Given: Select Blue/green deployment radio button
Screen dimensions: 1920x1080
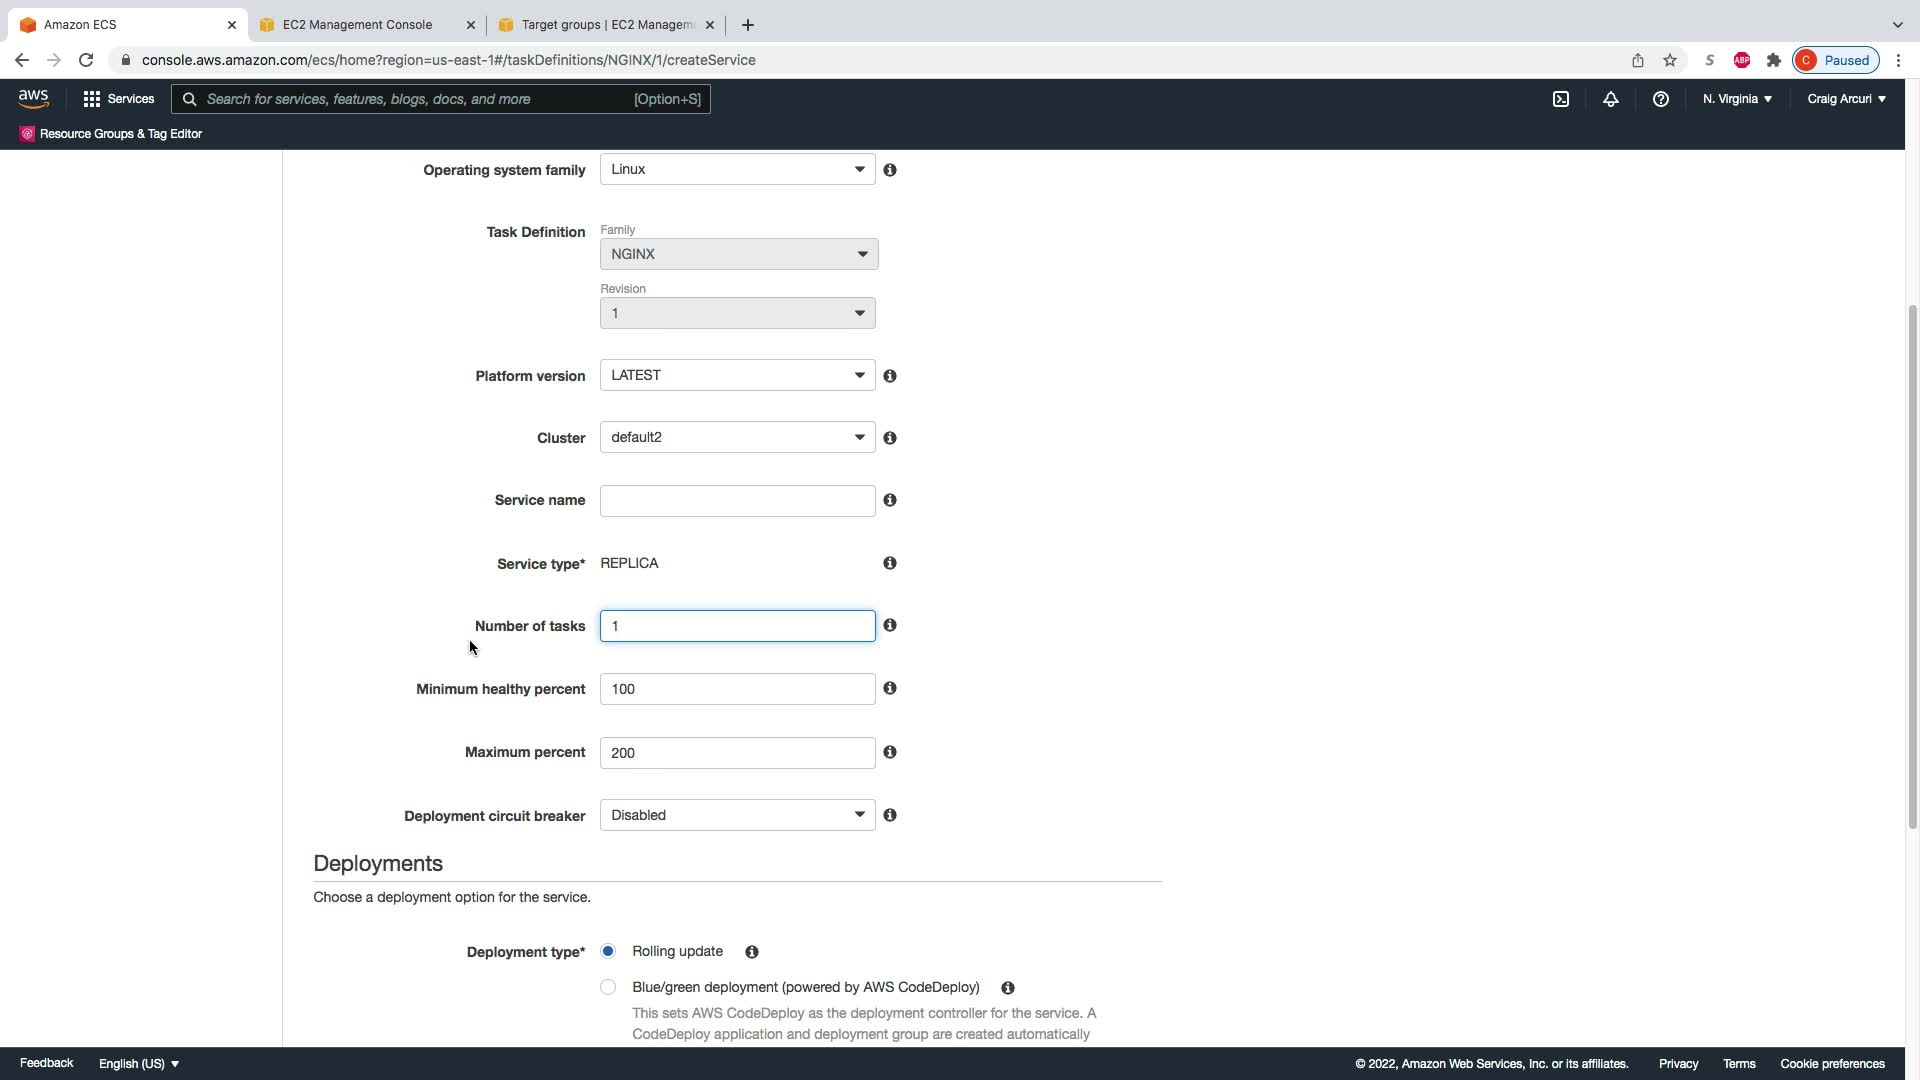Looking at the screenshot, I should pos(608,987).
